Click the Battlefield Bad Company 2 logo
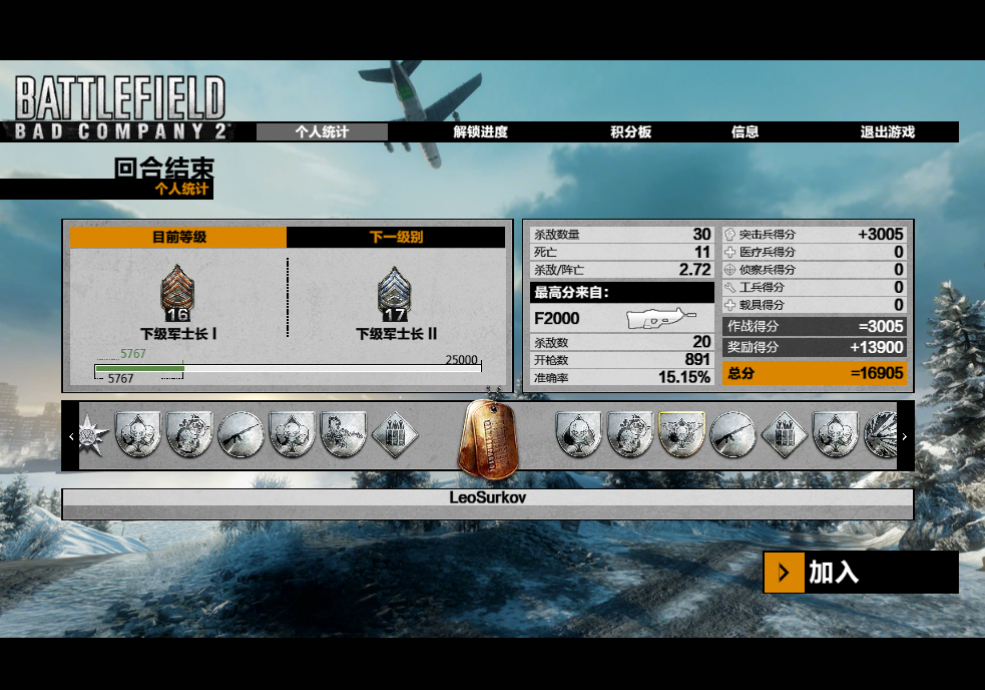Screen dimensions: 985x690 [x=120, y=107]
